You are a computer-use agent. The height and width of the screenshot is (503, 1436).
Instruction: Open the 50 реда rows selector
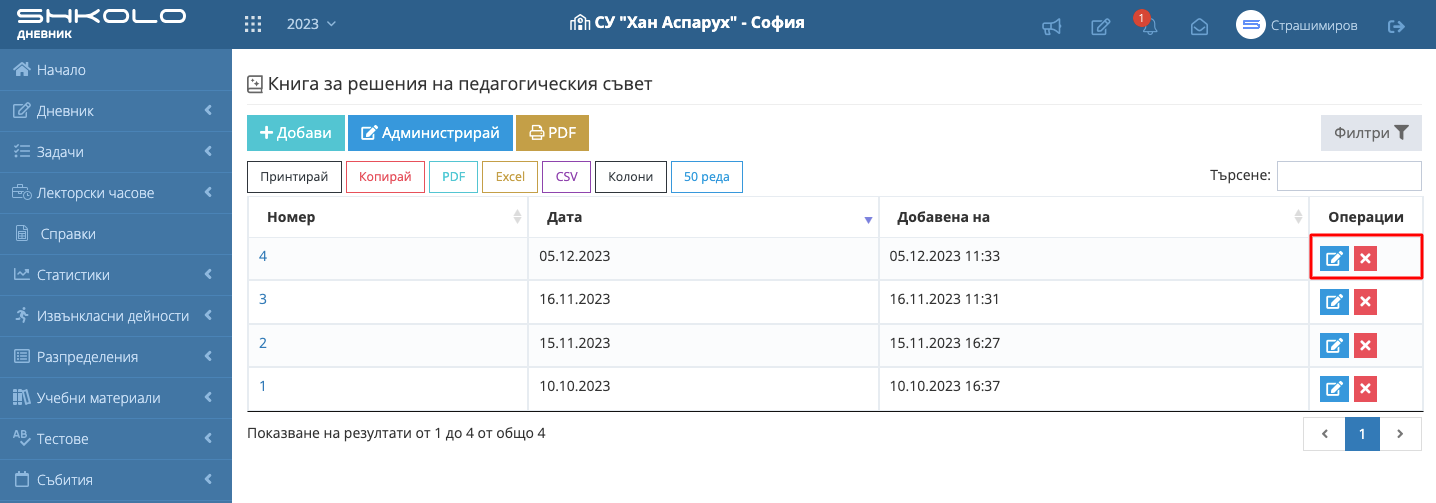pos(706,177)
